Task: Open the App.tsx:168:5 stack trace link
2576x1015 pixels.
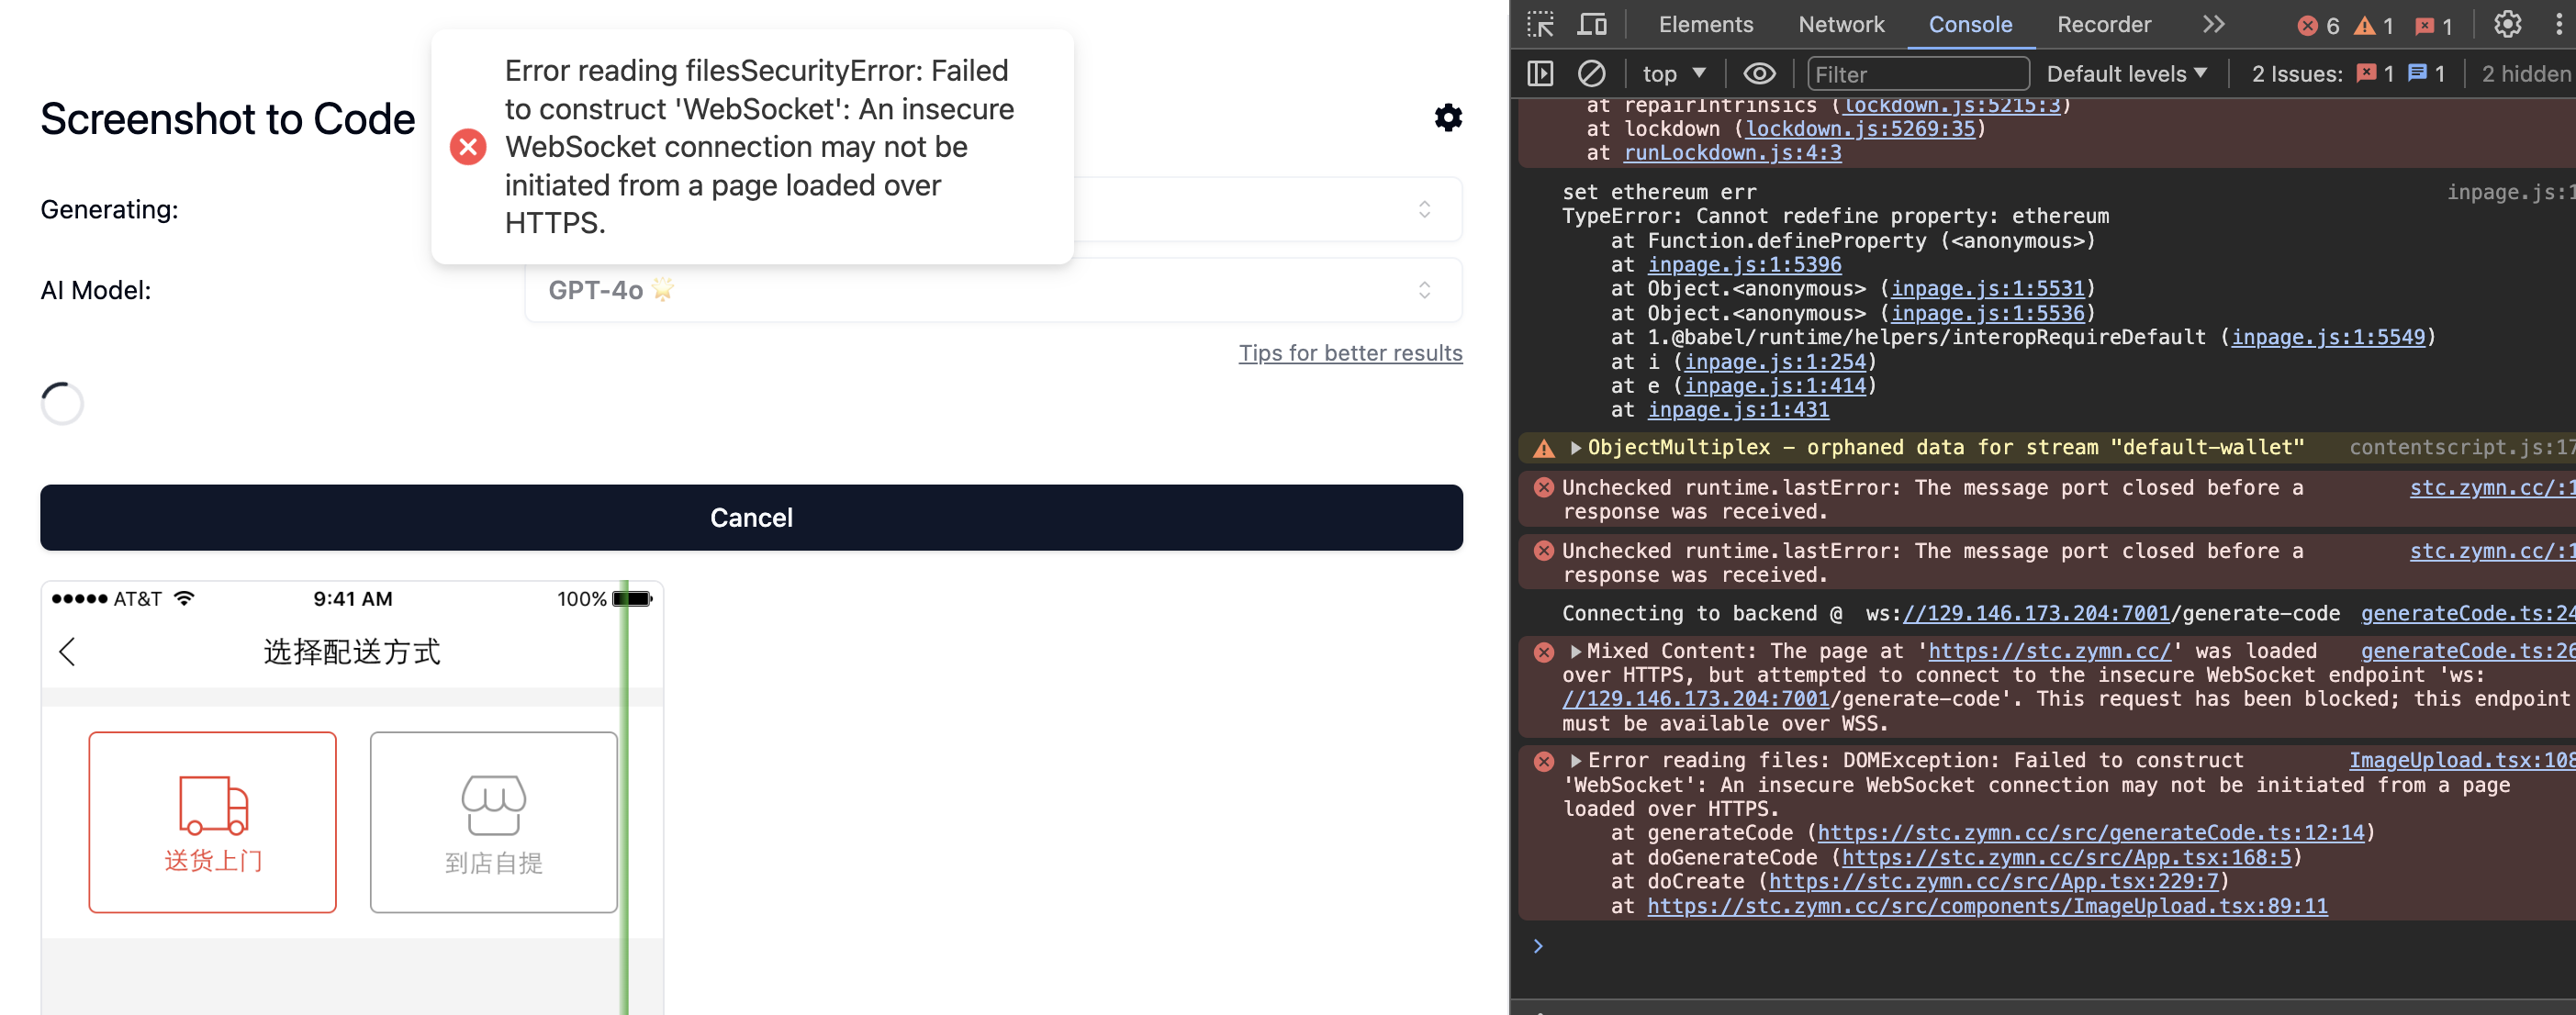Action: pos(2066,858)
